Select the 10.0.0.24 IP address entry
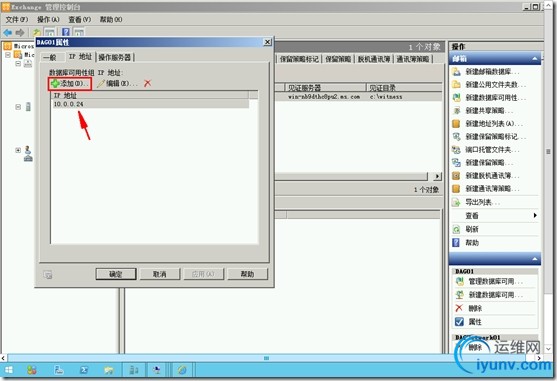This screenshot has width=557, height=381. (151, 104)
